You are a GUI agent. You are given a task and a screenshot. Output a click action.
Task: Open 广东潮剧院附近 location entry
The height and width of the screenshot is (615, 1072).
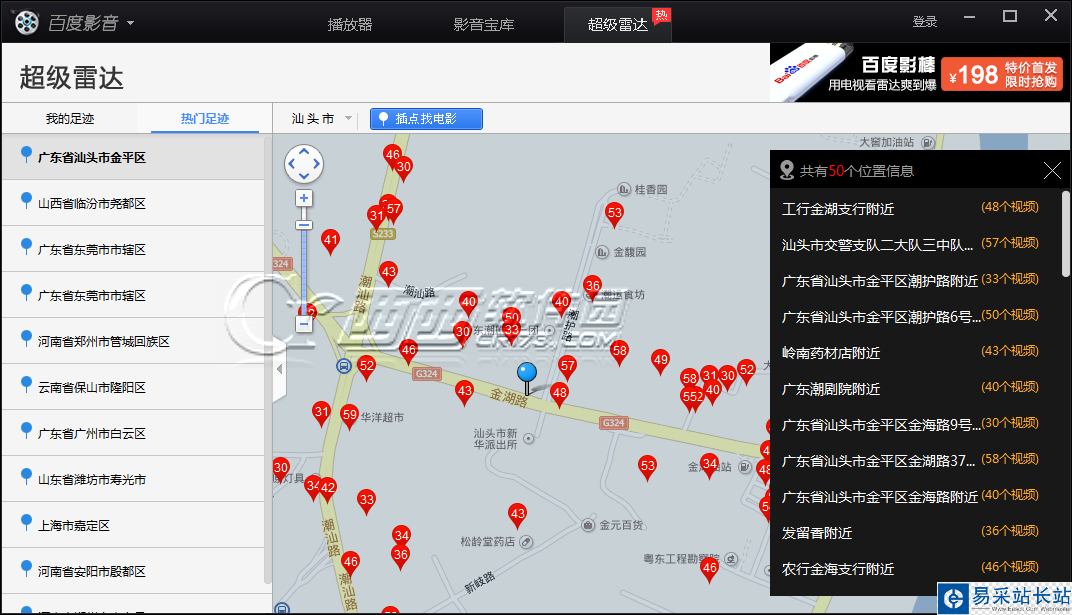pos(915,388)
